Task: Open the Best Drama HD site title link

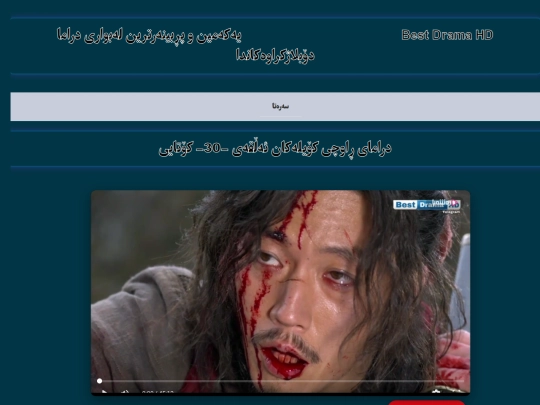Action: (x=447, y=35)
